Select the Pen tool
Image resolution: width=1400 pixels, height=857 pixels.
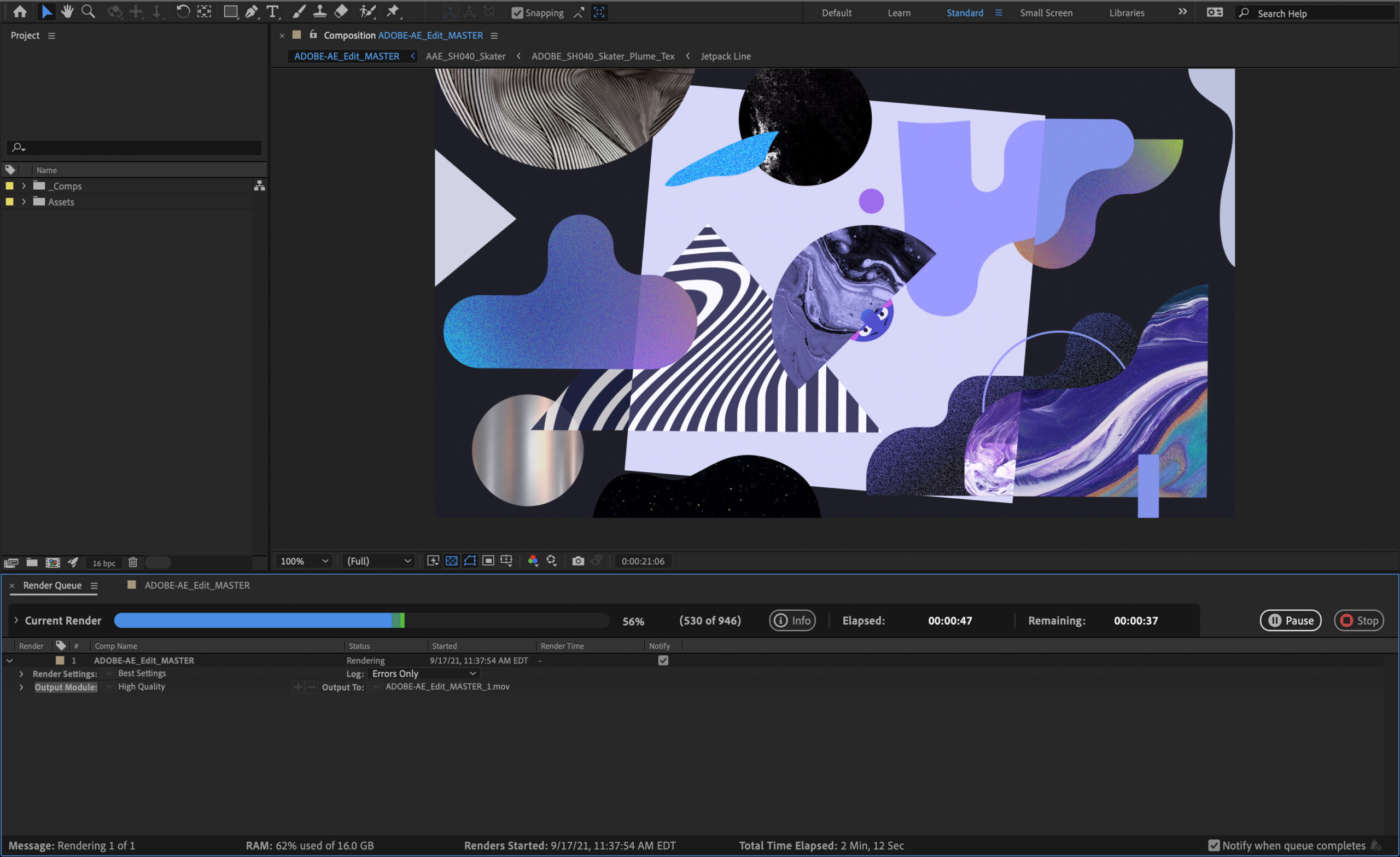click(251, 12)
